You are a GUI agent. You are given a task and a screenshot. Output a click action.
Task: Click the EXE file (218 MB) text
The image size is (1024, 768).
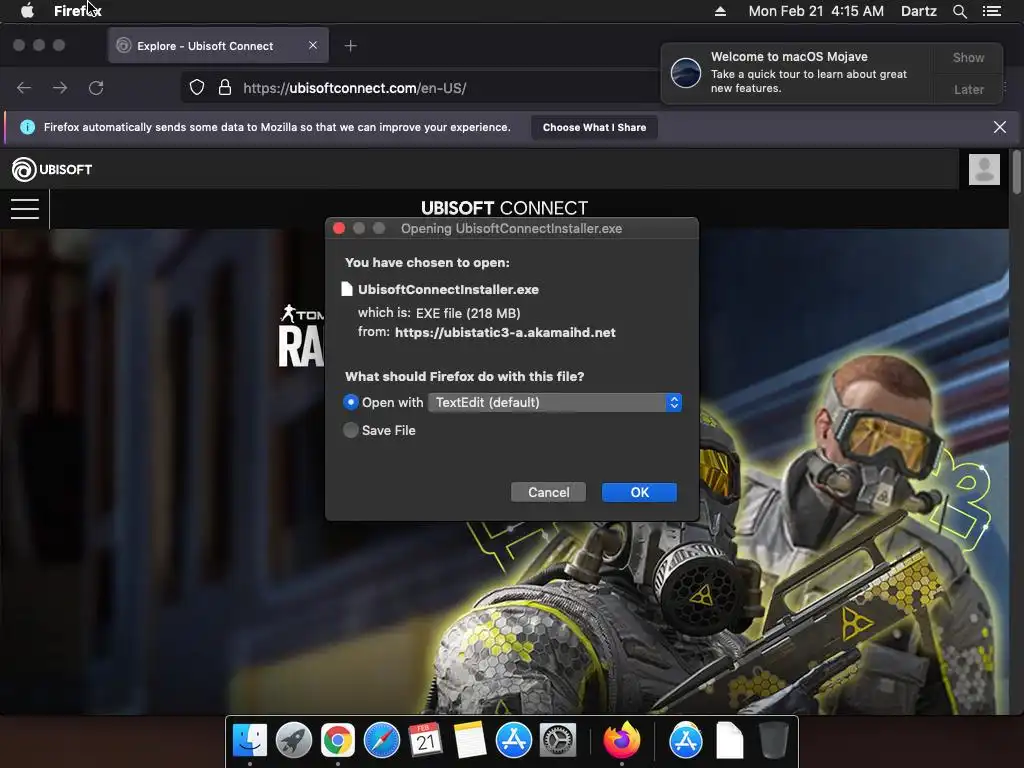pos(468,313)
